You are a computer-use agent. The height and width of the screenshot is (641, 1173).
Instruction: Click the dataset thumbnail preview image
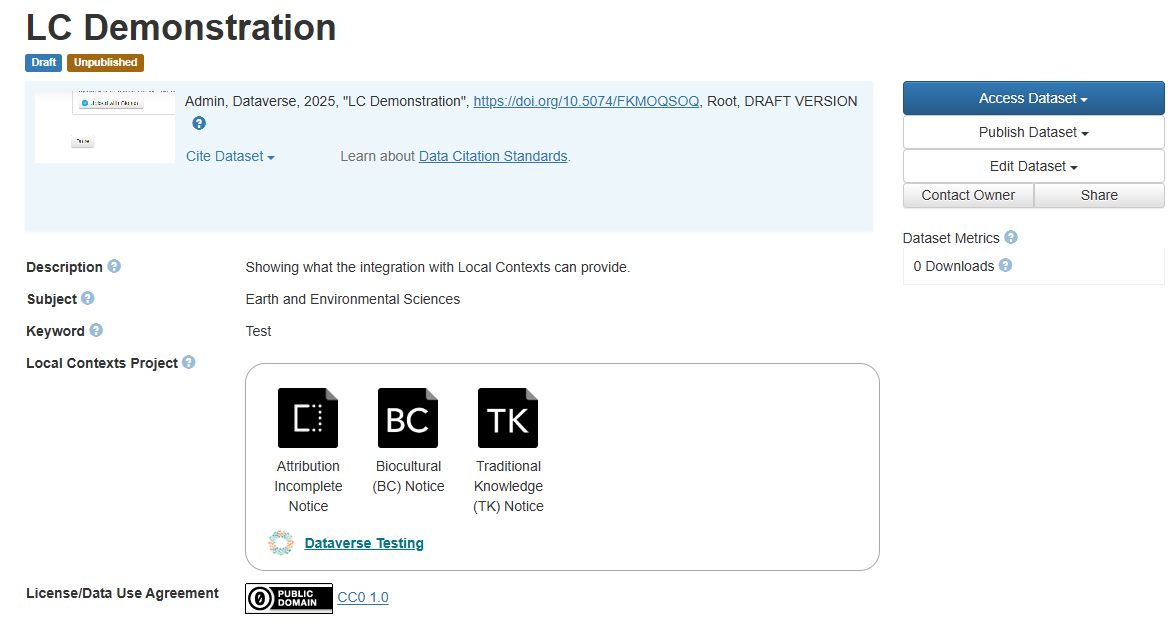click(x=104, y=126)
